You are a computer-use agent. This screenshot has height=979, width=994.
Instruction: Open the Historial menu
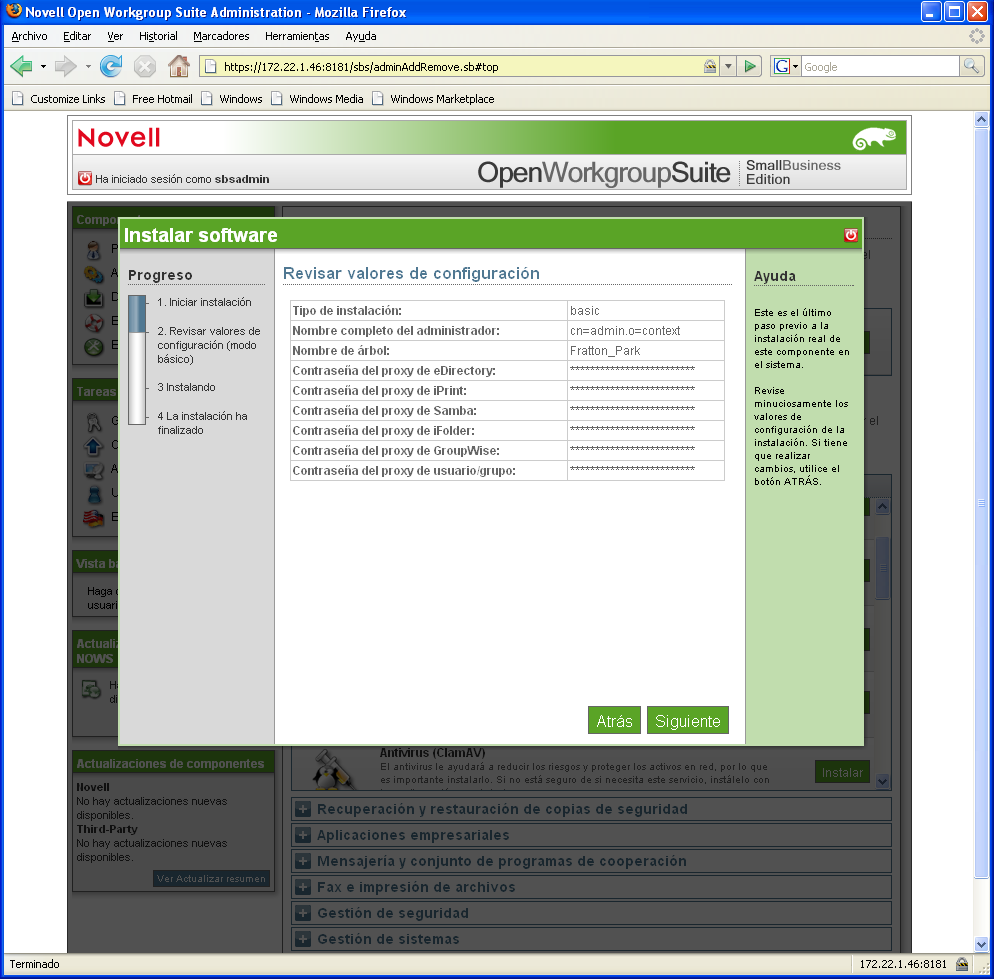(x=158, y=36)
